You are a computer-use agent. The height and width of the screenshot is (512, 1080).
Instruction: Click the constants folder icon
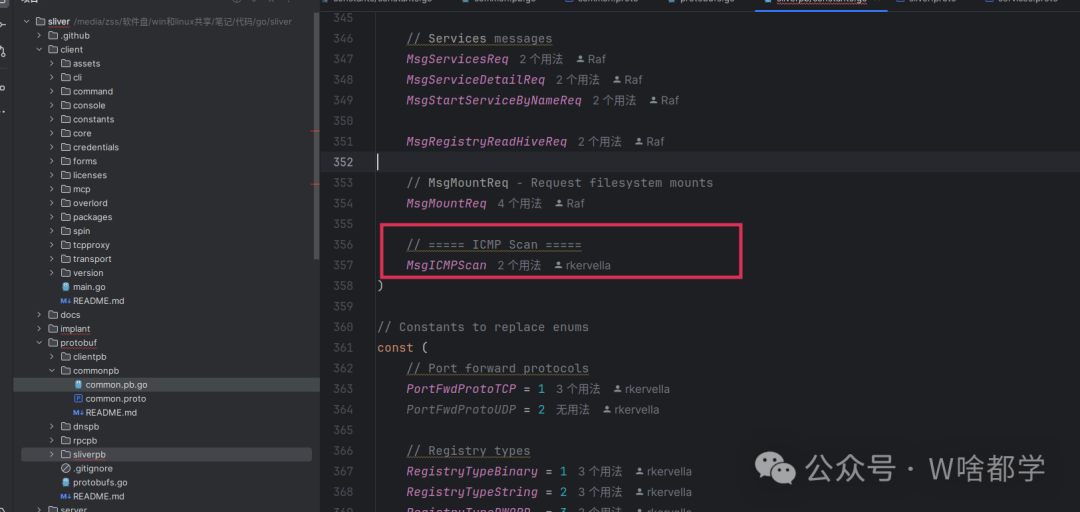click(x=65, y=119)
